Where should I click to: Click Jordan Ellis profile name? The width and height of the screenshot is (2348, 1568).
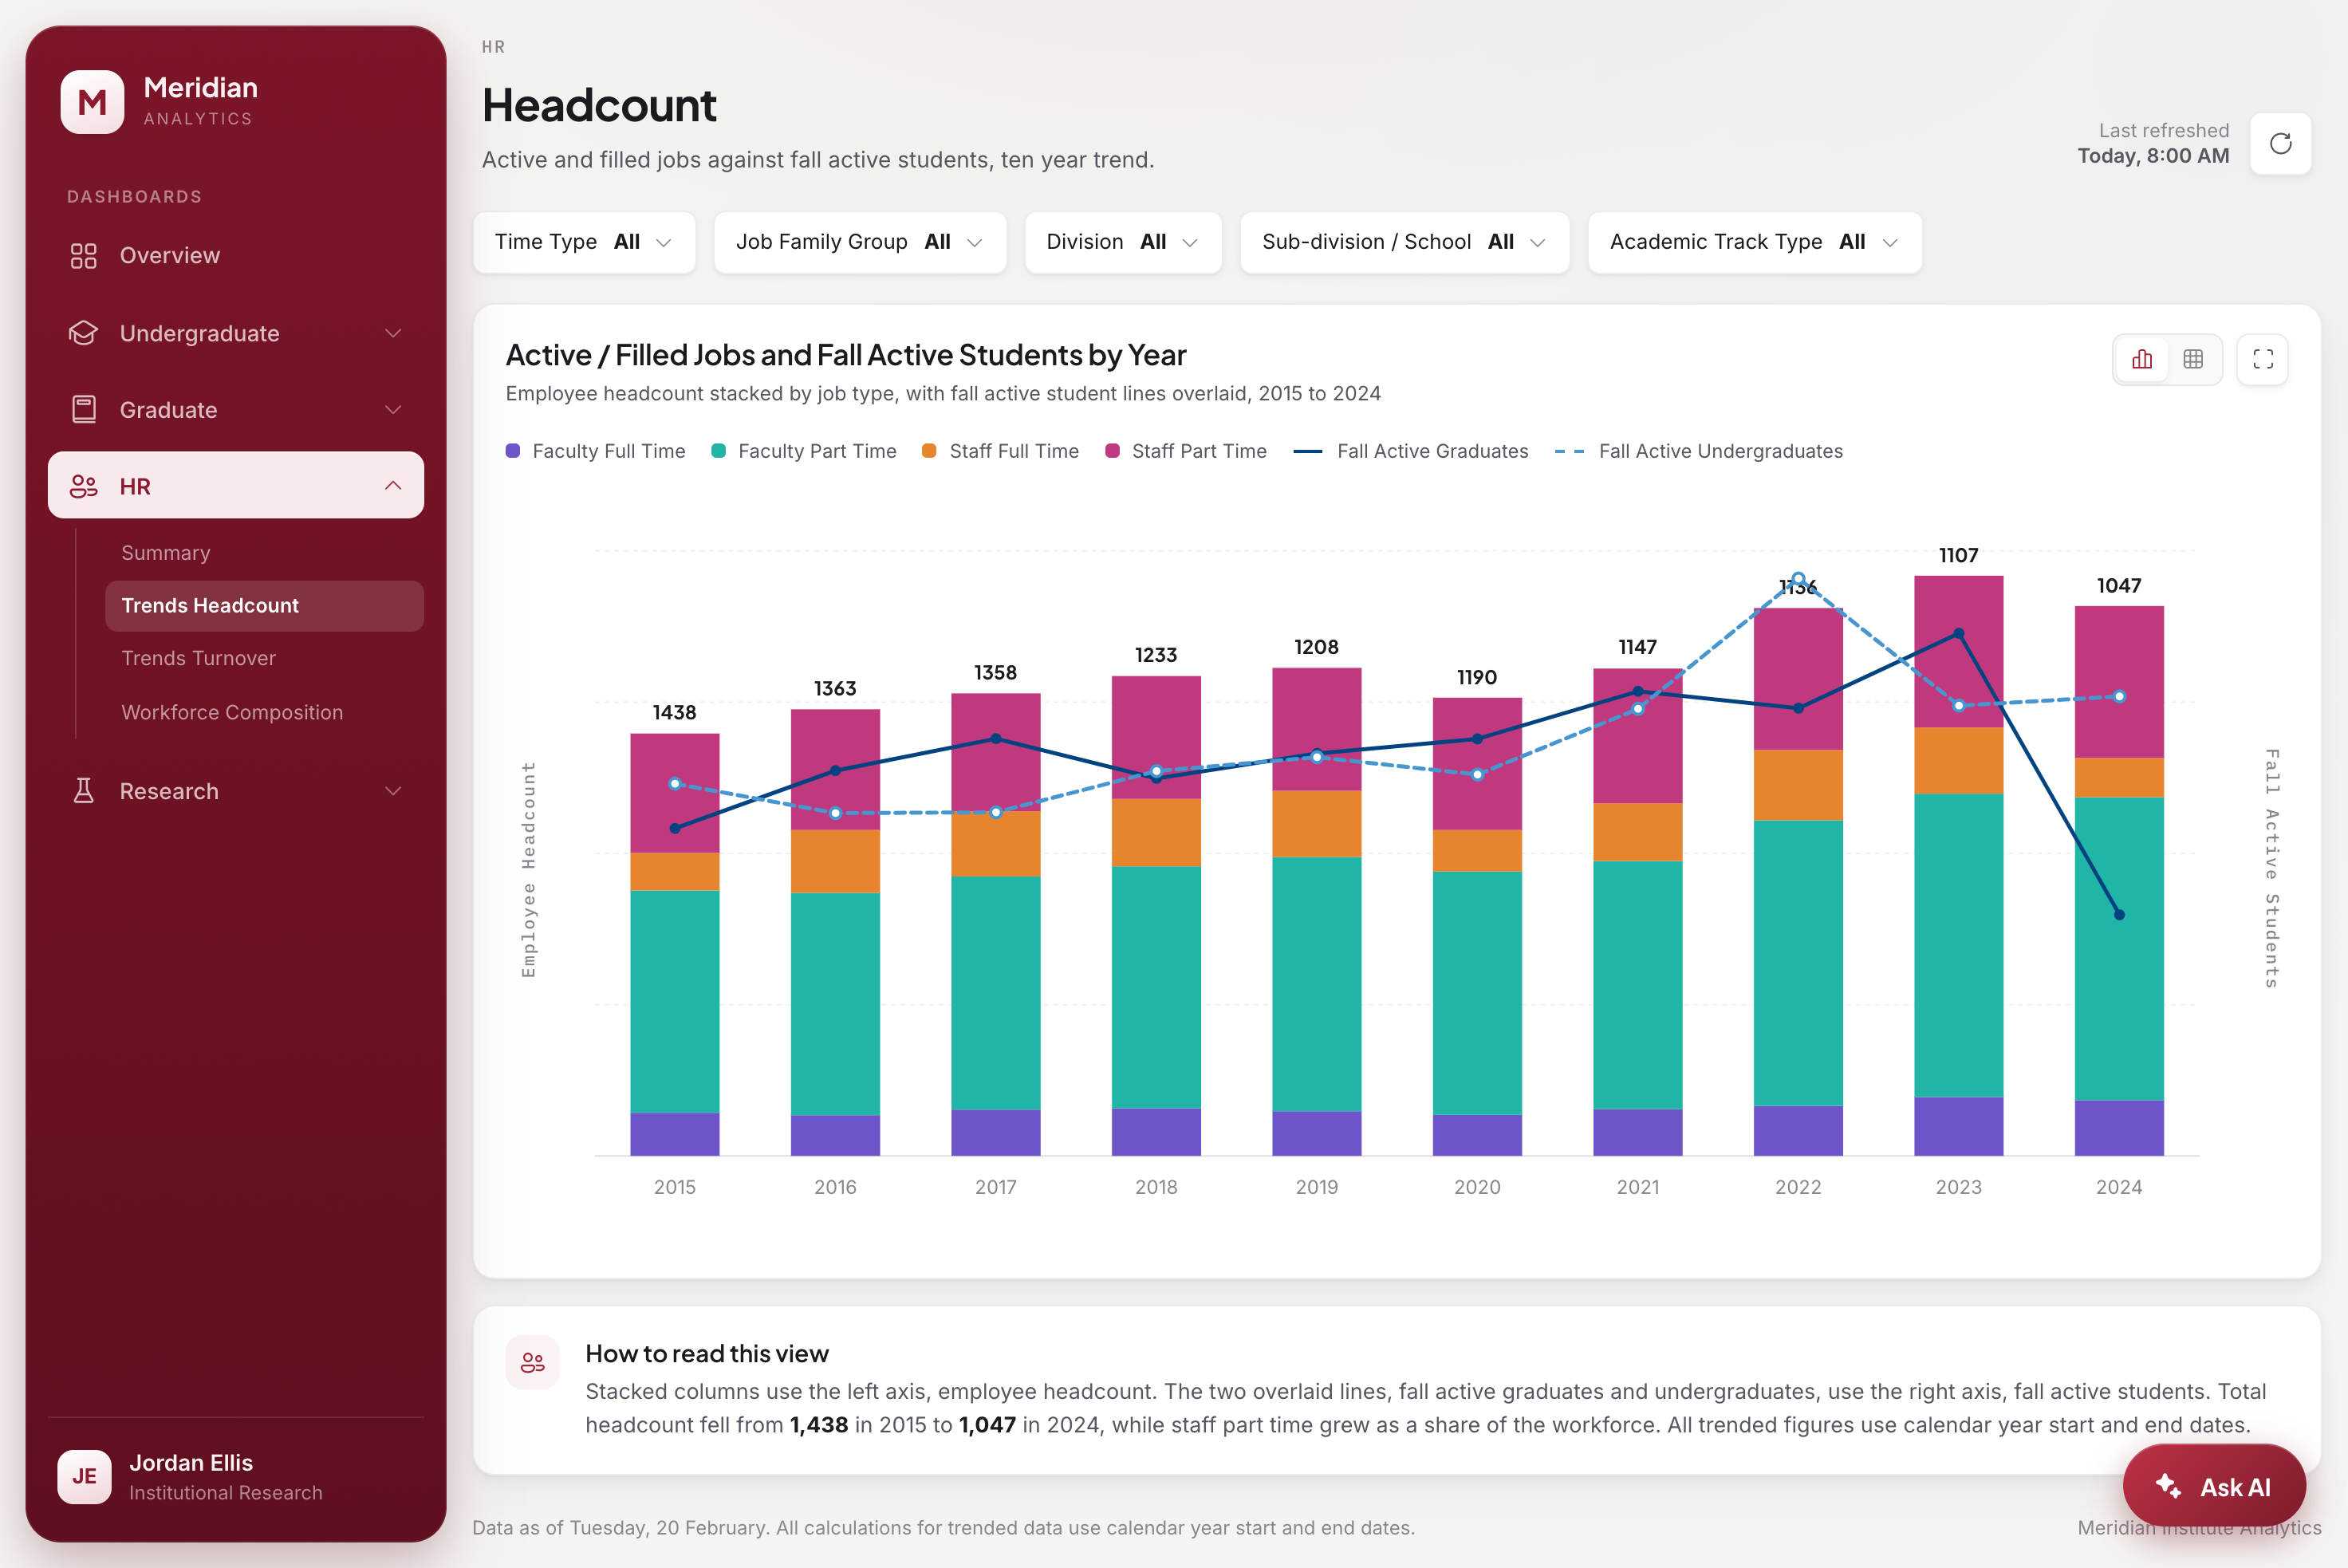click(x=191, y=1463)
